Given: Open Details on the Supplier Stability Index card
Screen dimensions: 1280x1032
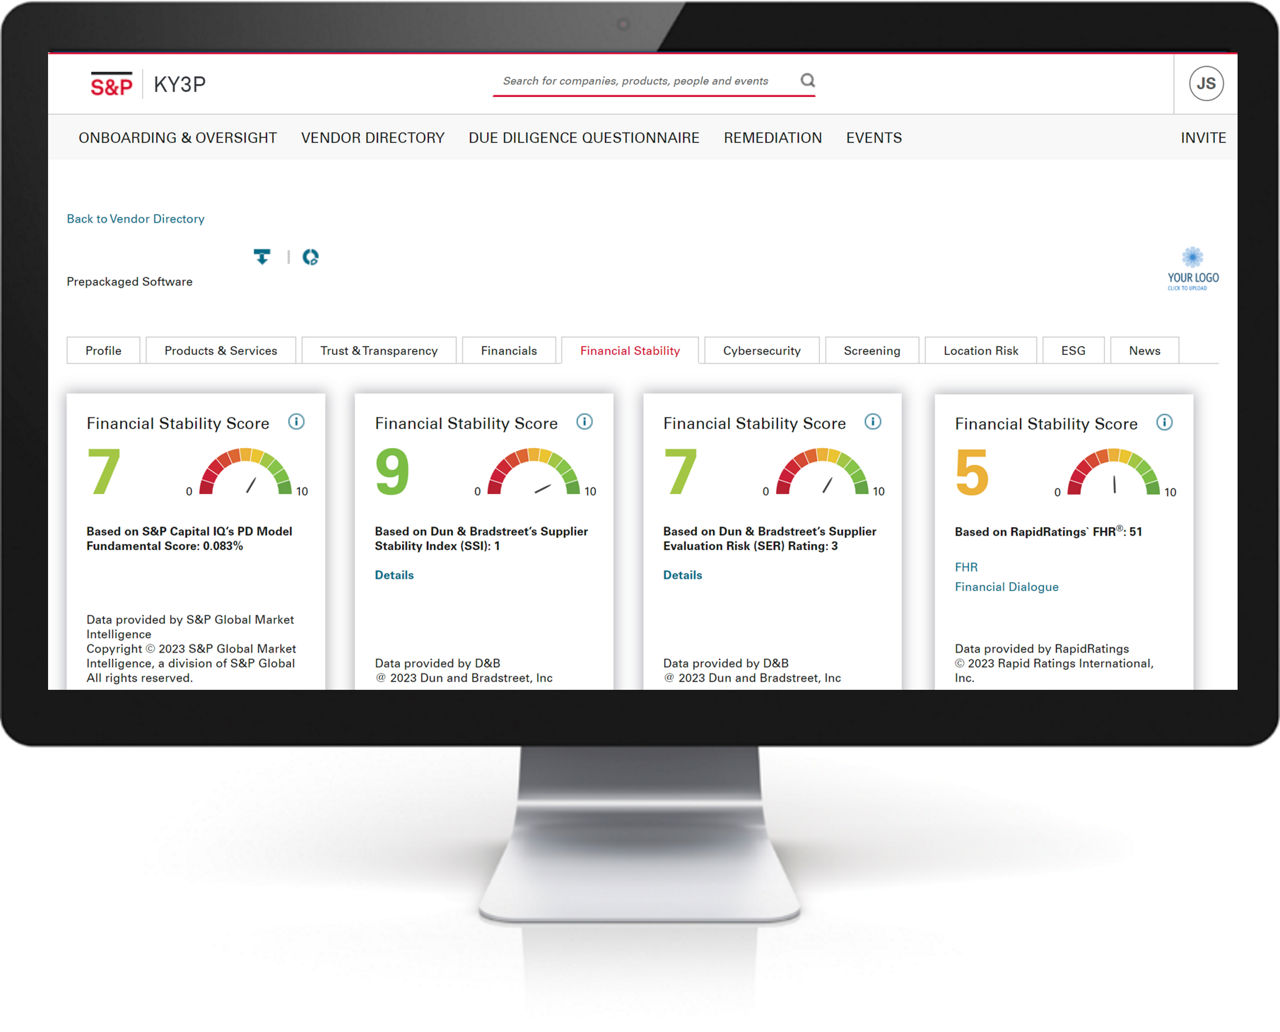Looking at the screenshot, I should [394, 575].
